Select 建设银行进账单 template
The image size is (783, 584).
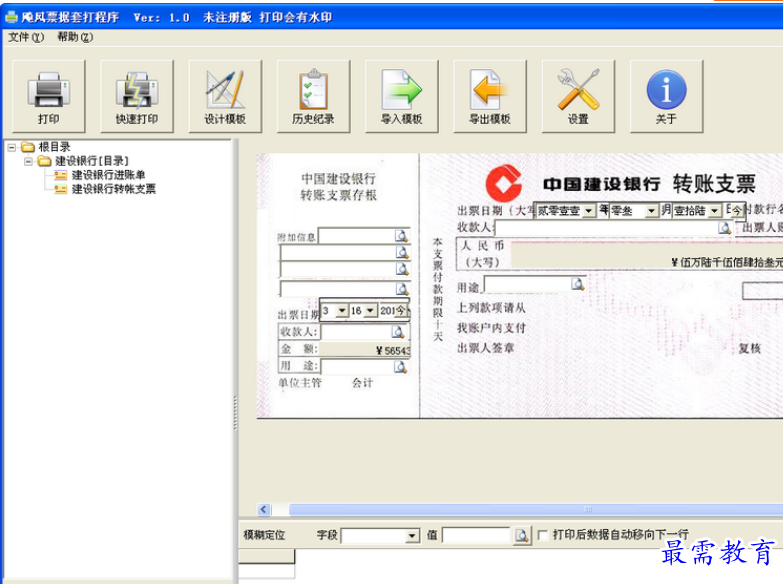[x=108, y=175]
